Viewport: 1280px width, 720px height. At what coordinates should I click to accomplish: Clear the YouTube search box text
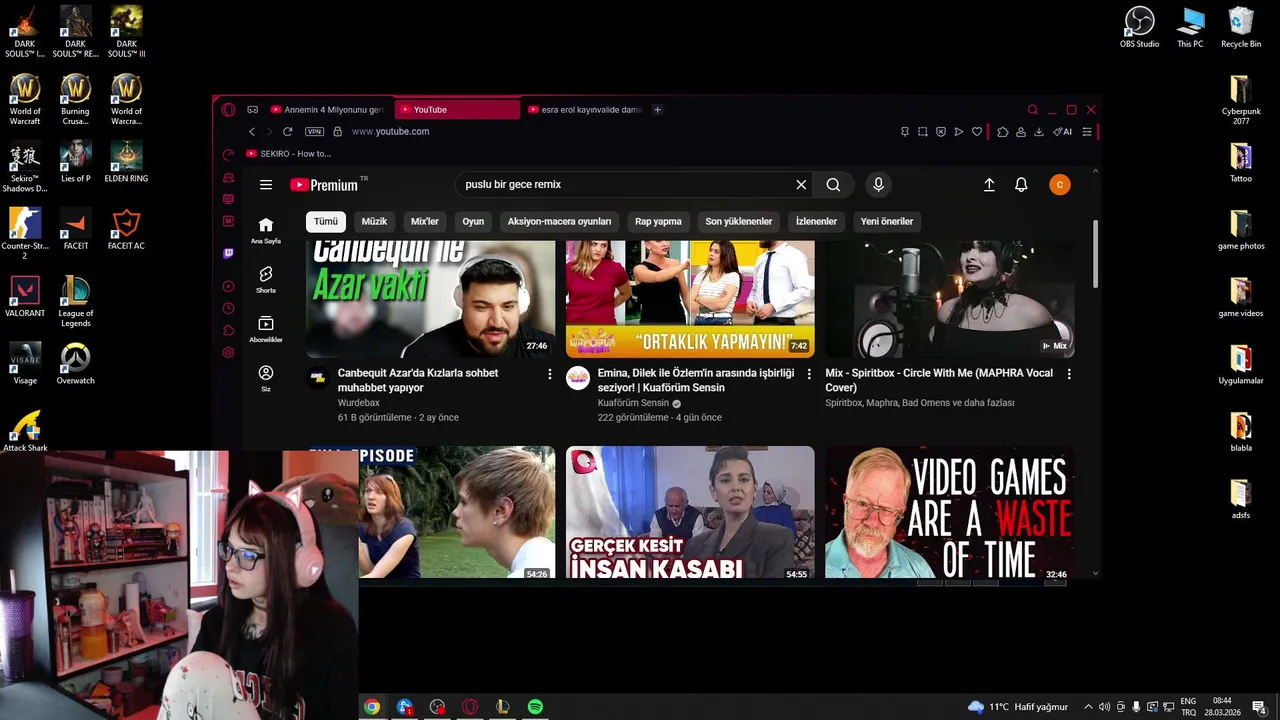click(x=801, y=185)
